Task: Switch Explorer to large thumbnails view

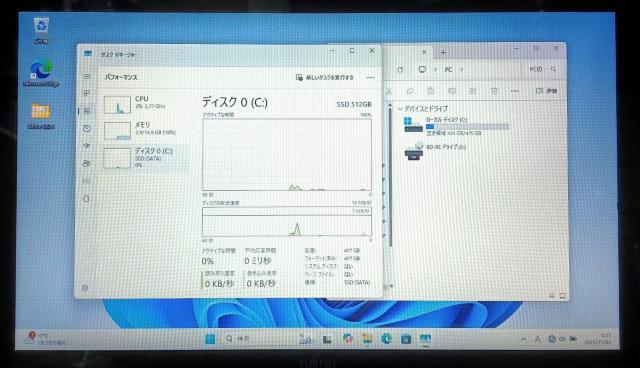Action: point(562,295)
